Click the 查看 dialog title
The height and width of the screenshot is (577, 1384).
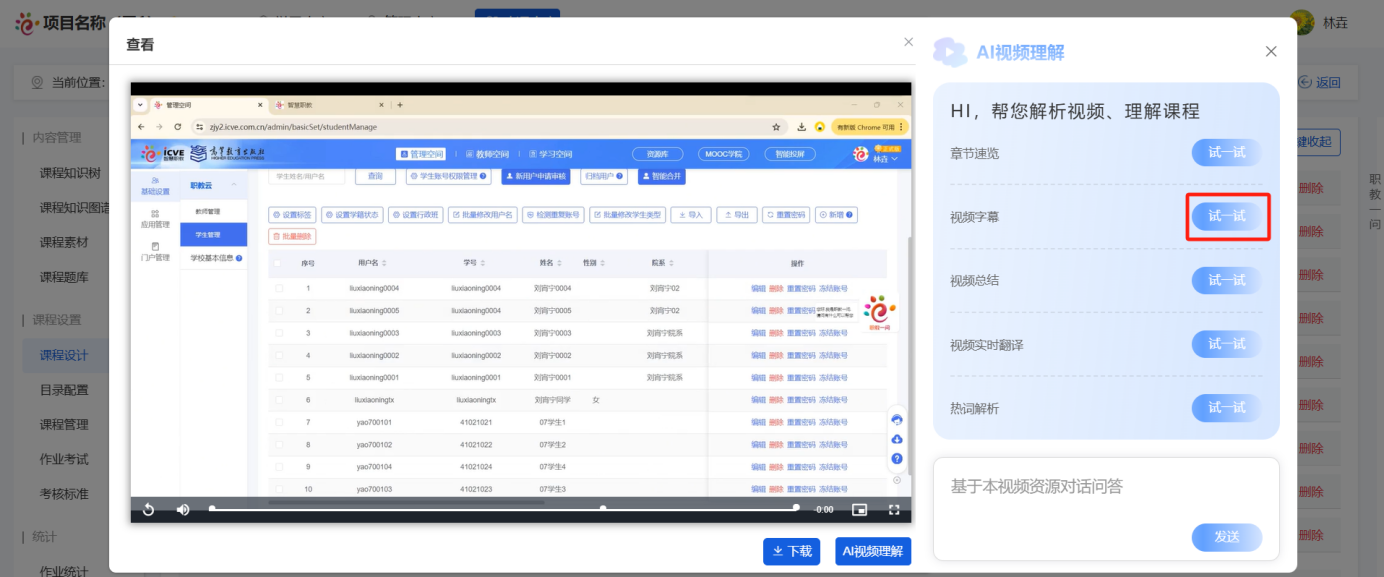click(x=140, y=45)
